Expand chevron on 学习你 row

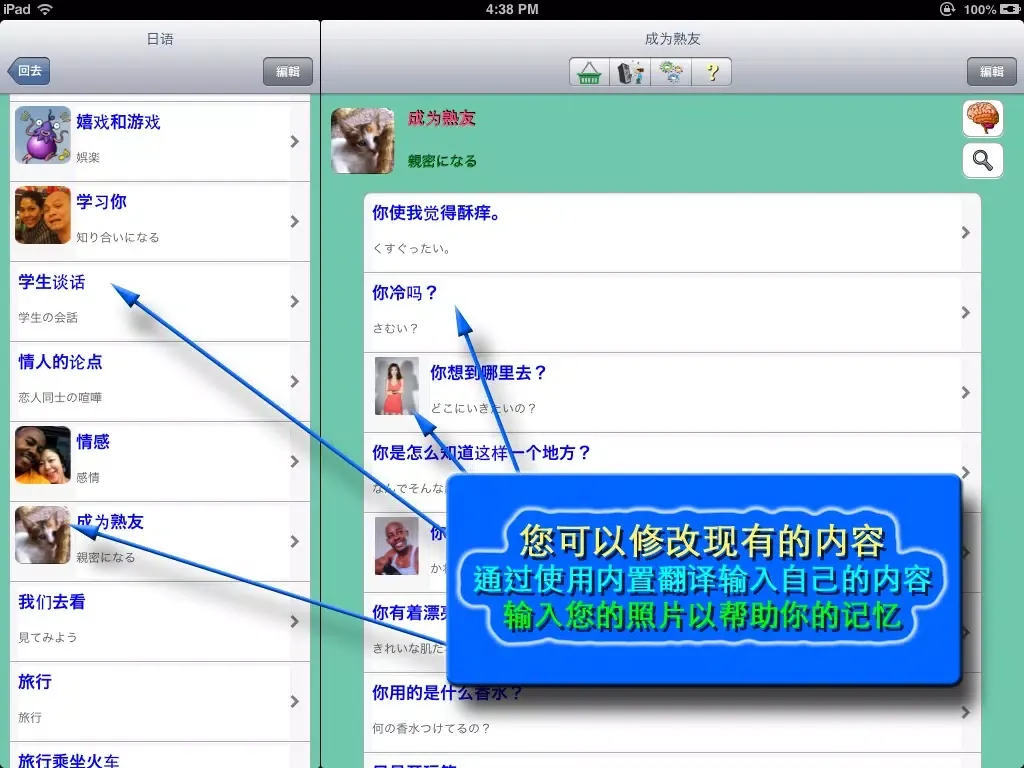pyautogui.click(x=295, y=222)
